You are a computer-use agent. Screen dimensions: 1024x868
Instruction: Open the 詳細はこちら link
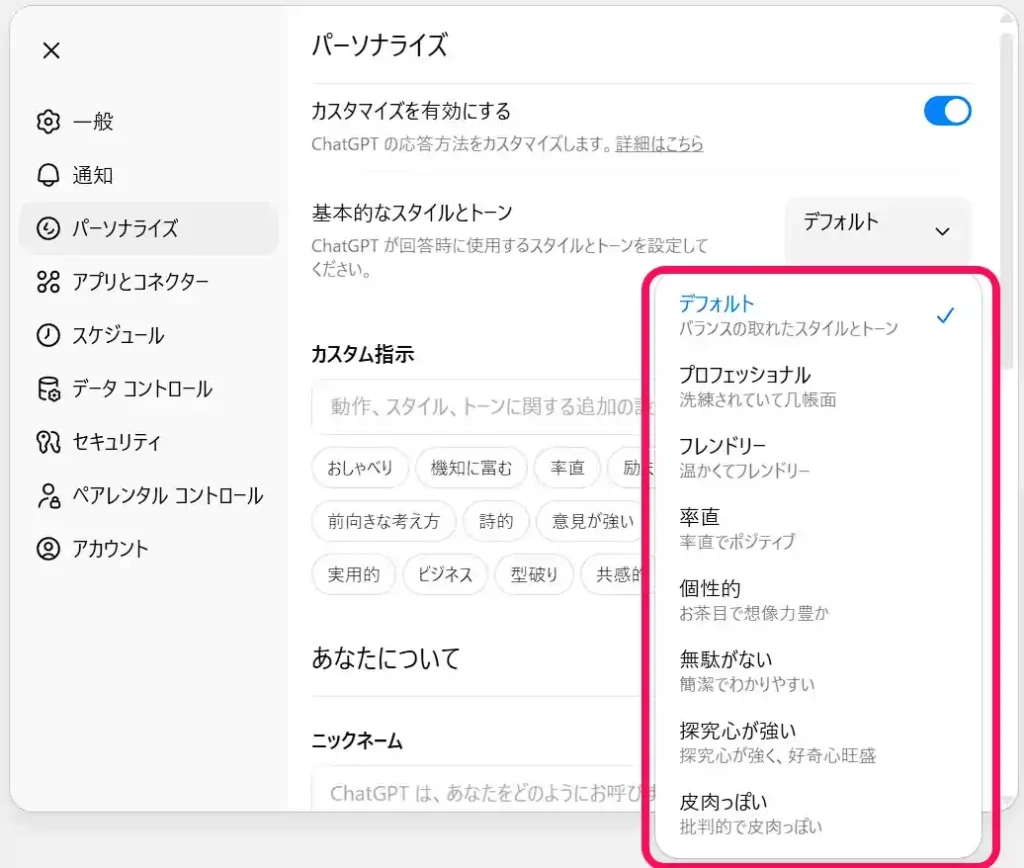[x=659, y=144]
